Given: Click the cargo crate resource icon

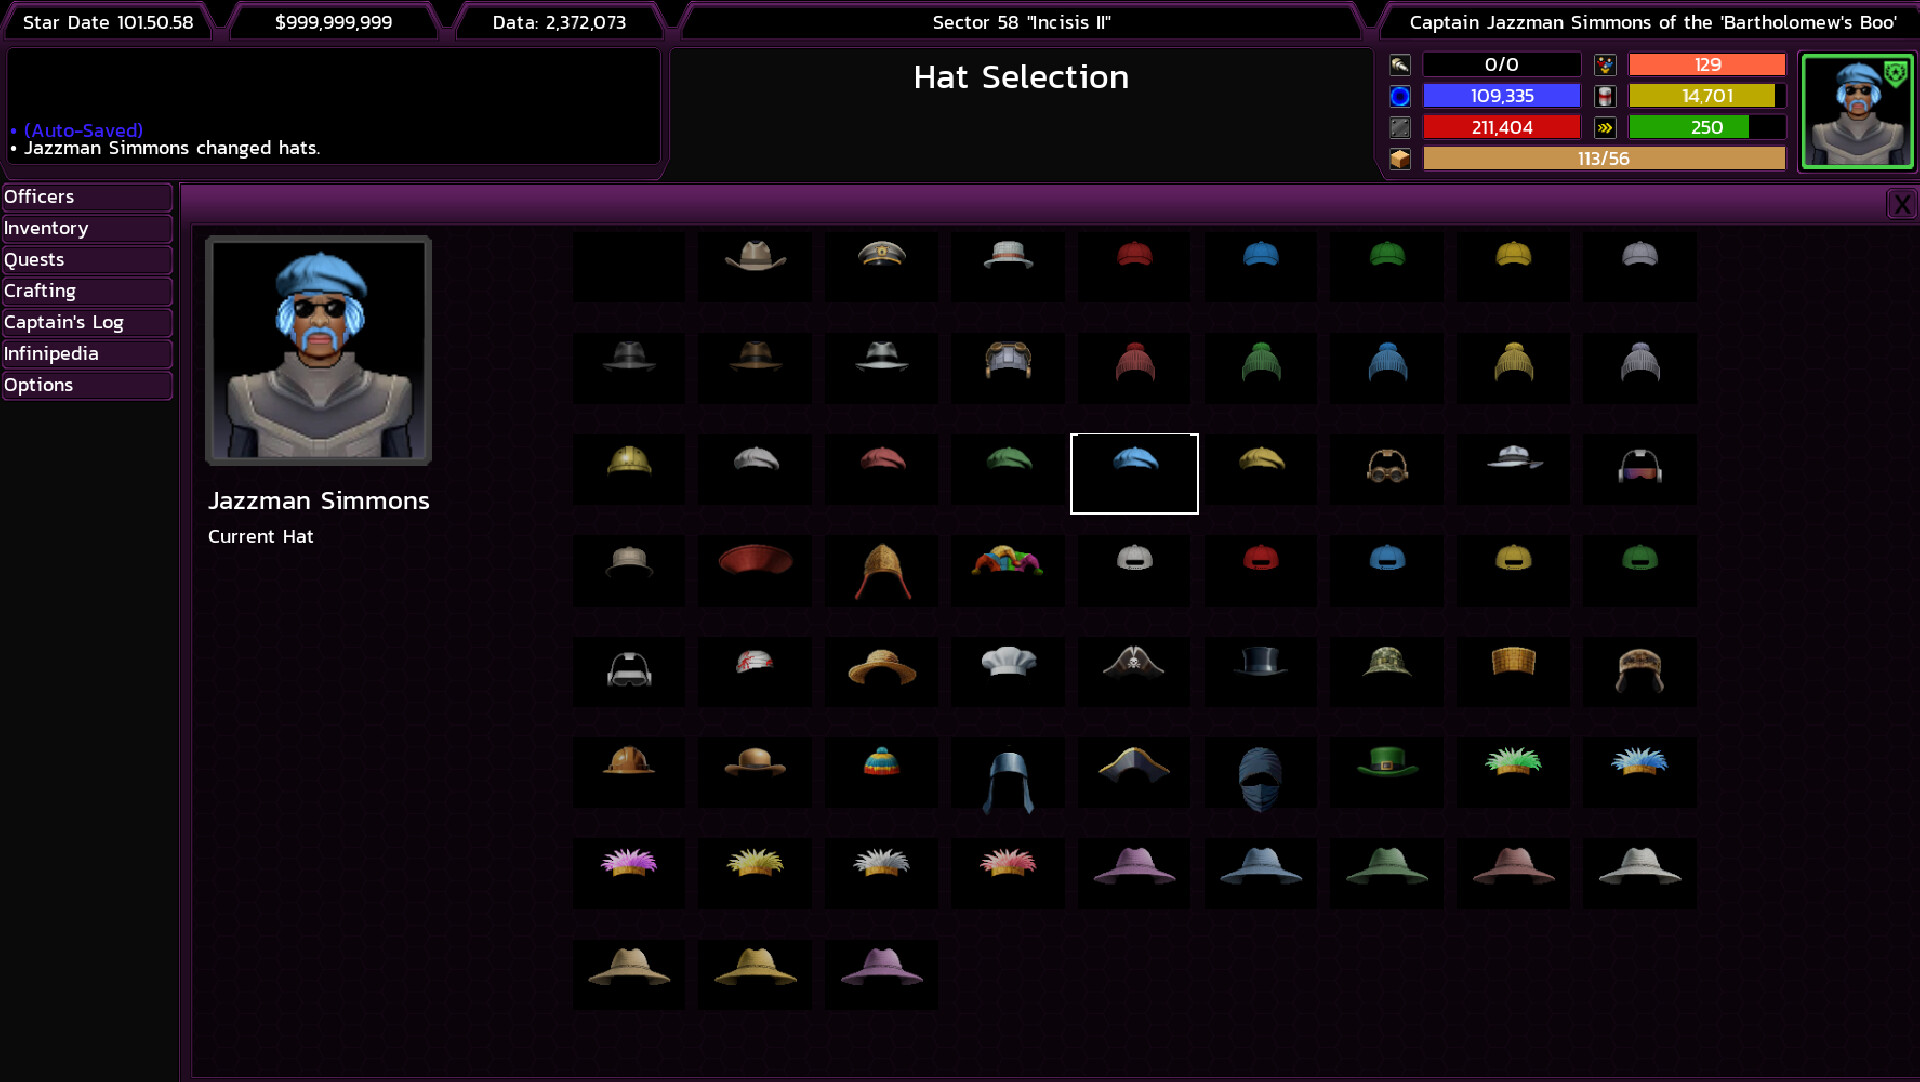Looking at the screenshot, I should click(x=1401, y=158).
